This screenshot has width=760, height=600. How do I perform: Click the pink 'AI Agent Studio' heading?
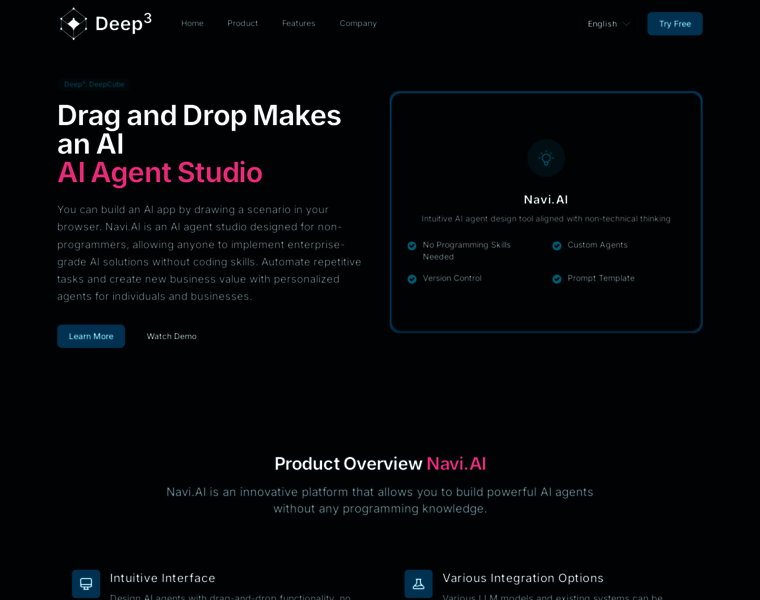coord(160,172)
